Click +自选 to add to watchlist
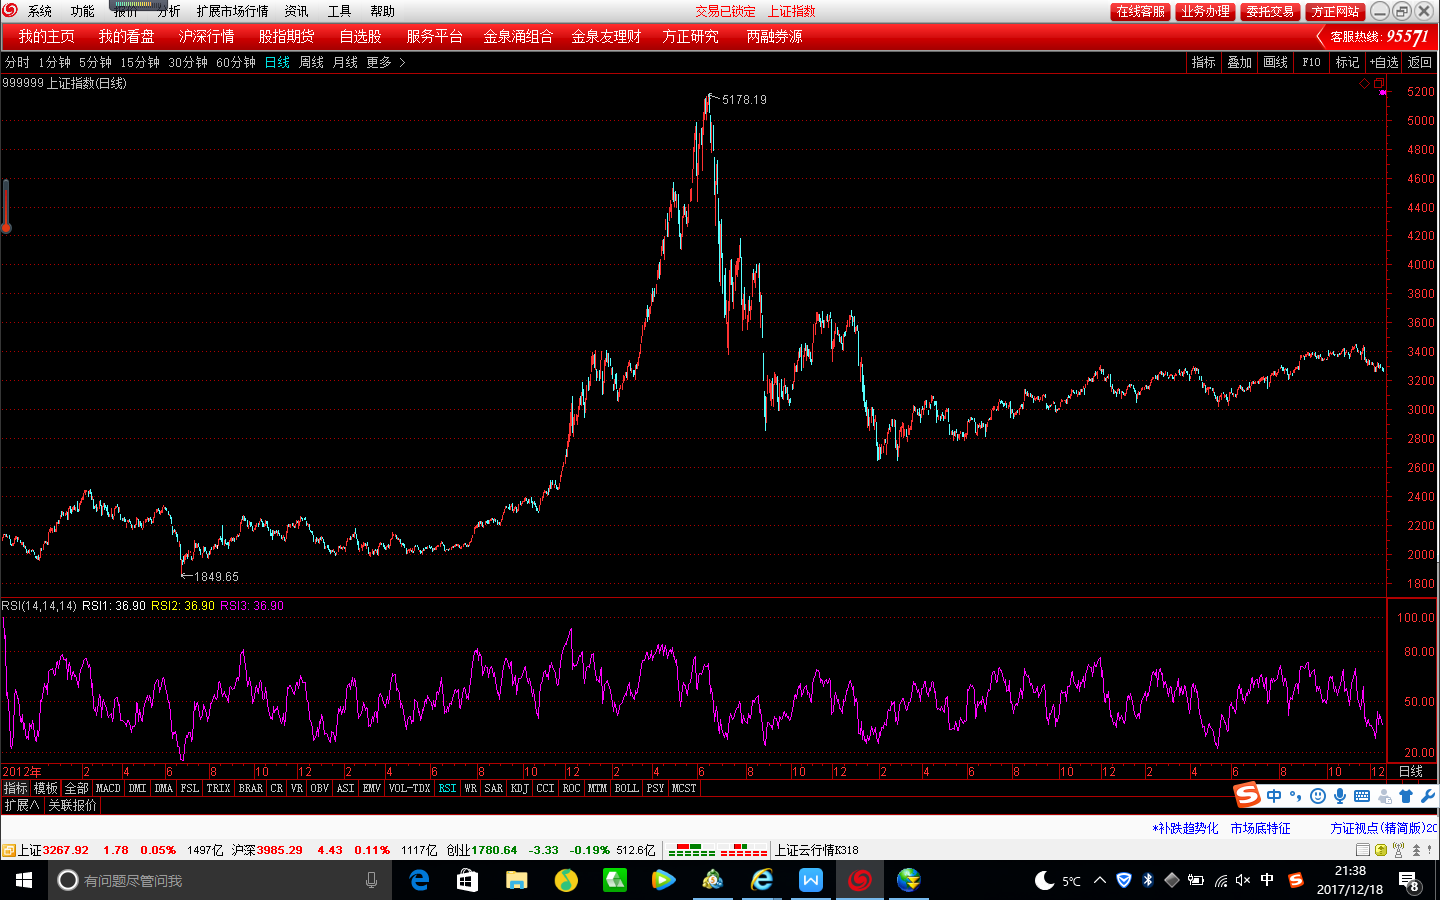The width and height of the screenshot is (1440, 900). click(1384, 62)
